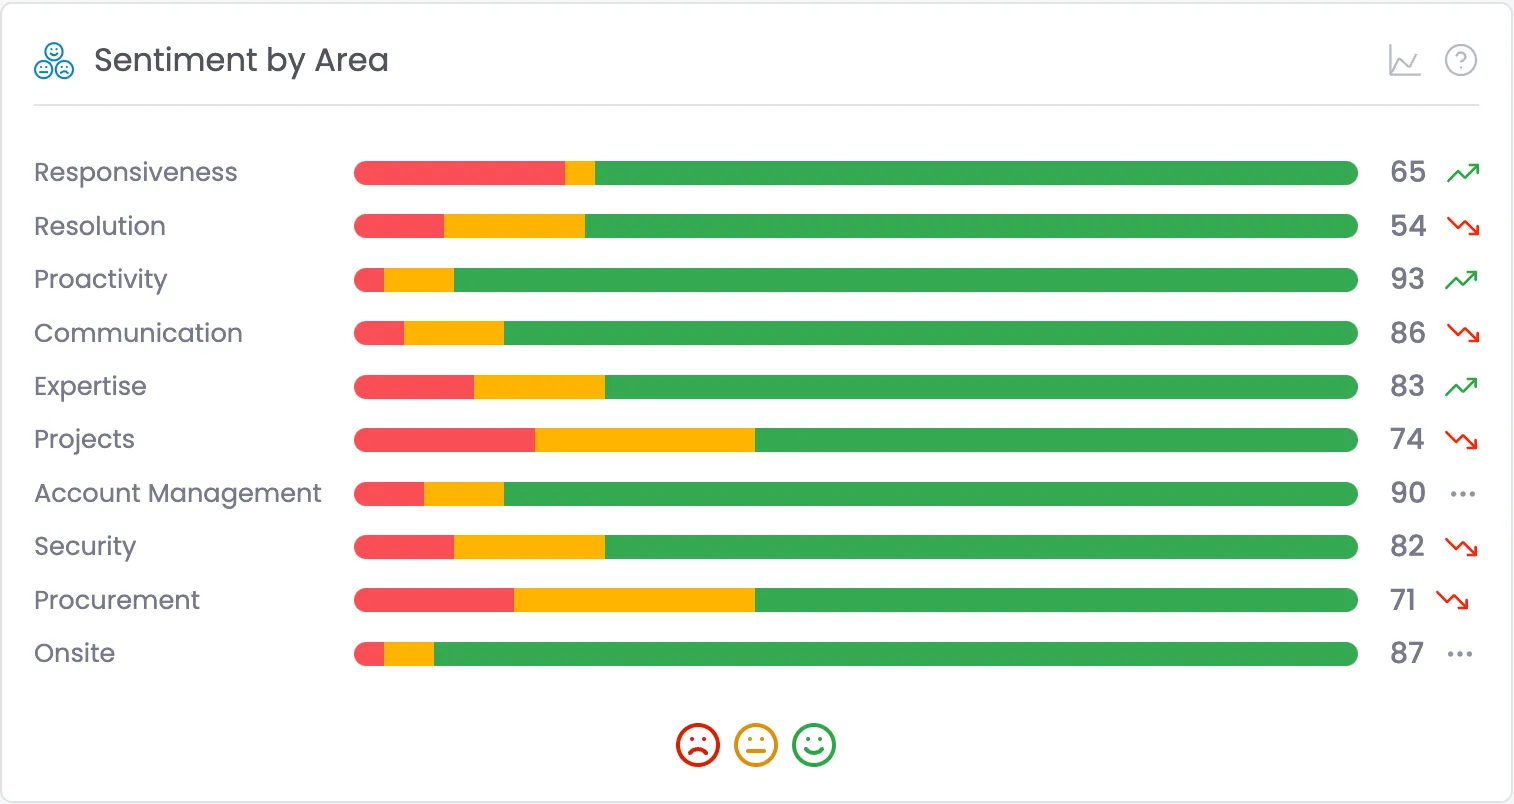Click the Sentiment by Area smiley icon
The width and height of the screenshot is (1514, 804).
coord(54,61)
